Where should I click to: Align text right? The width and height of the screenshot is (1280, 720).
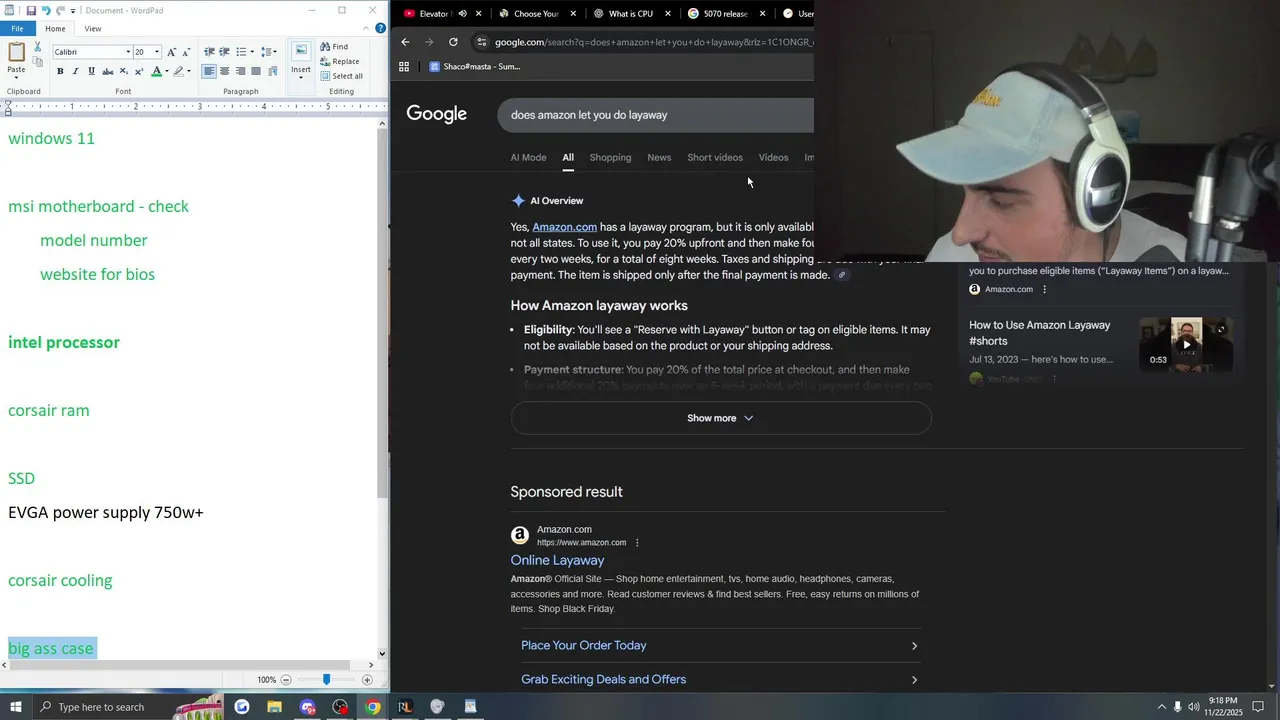pos(240,71)
